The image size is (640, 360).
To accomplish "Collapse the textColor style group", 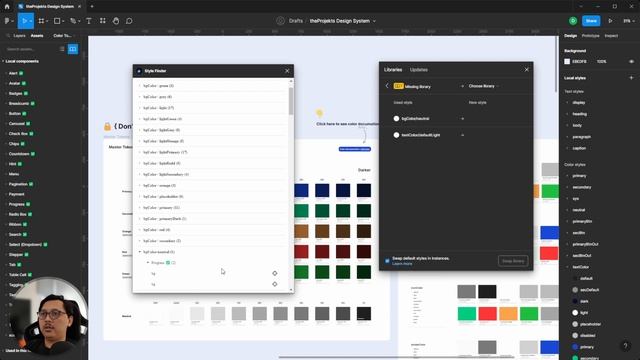I will [x=567, y=267].
